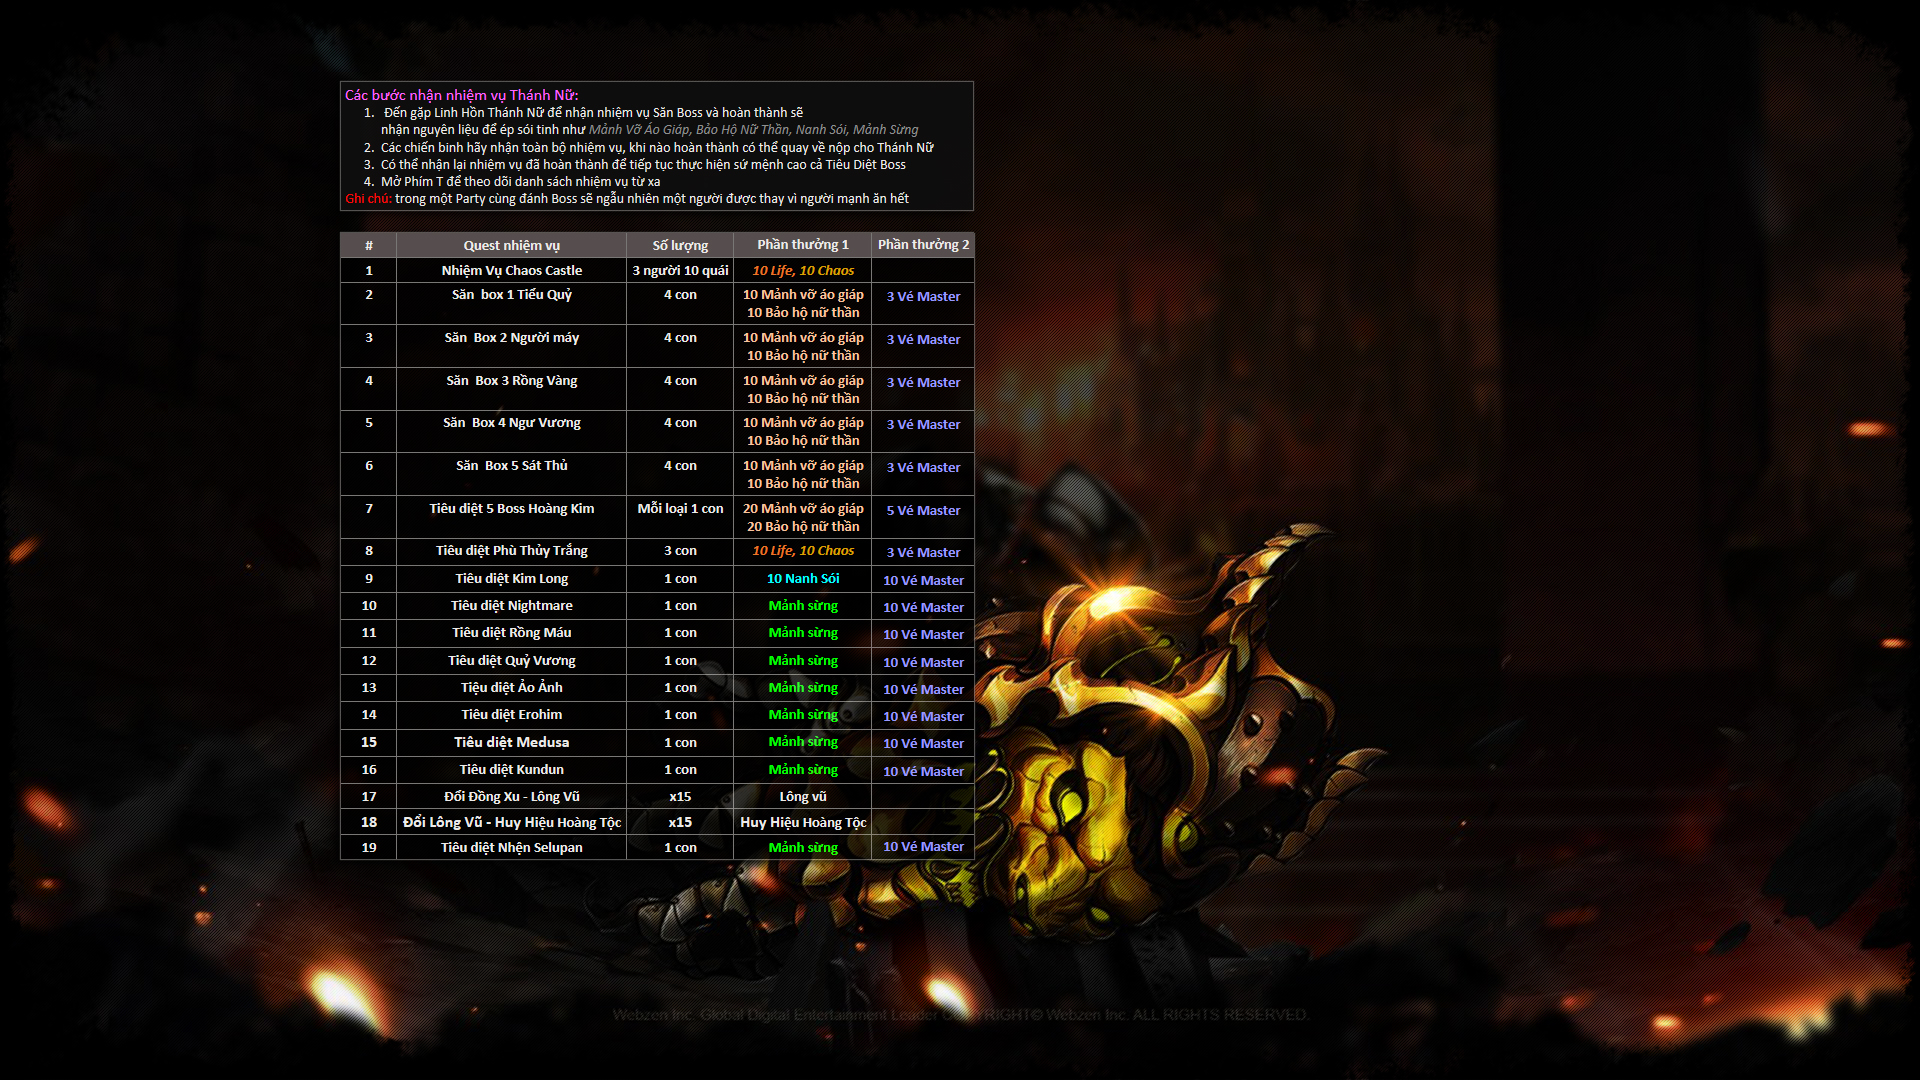Viewport: 1920px width, 1080px height.
Task: Select 'Tiêu diệt Phù Thủy Trắng' quest
Action: [x=511, y=551]
